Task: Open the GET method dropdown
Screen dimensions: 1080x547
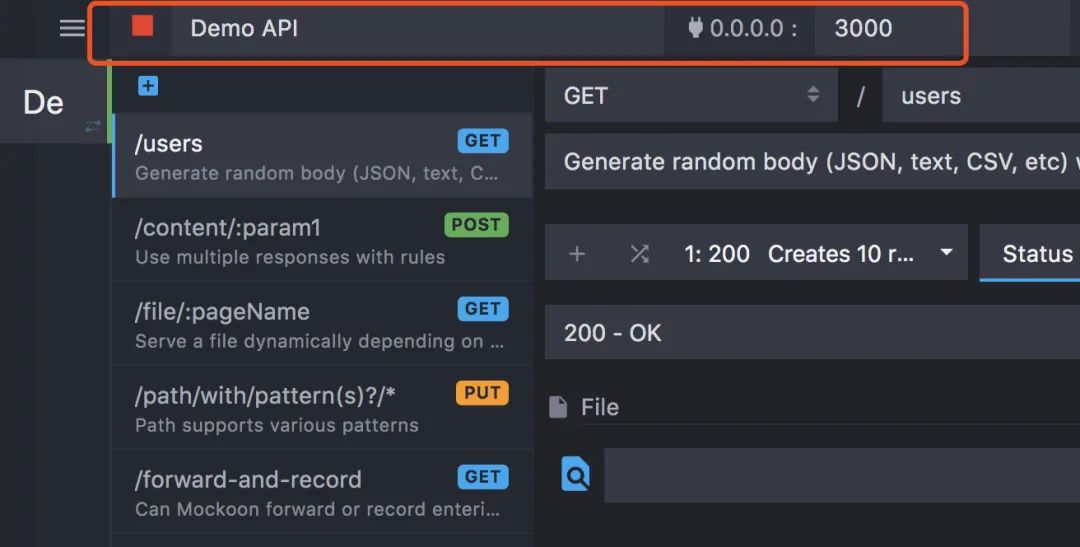Action: coord(691,95)
